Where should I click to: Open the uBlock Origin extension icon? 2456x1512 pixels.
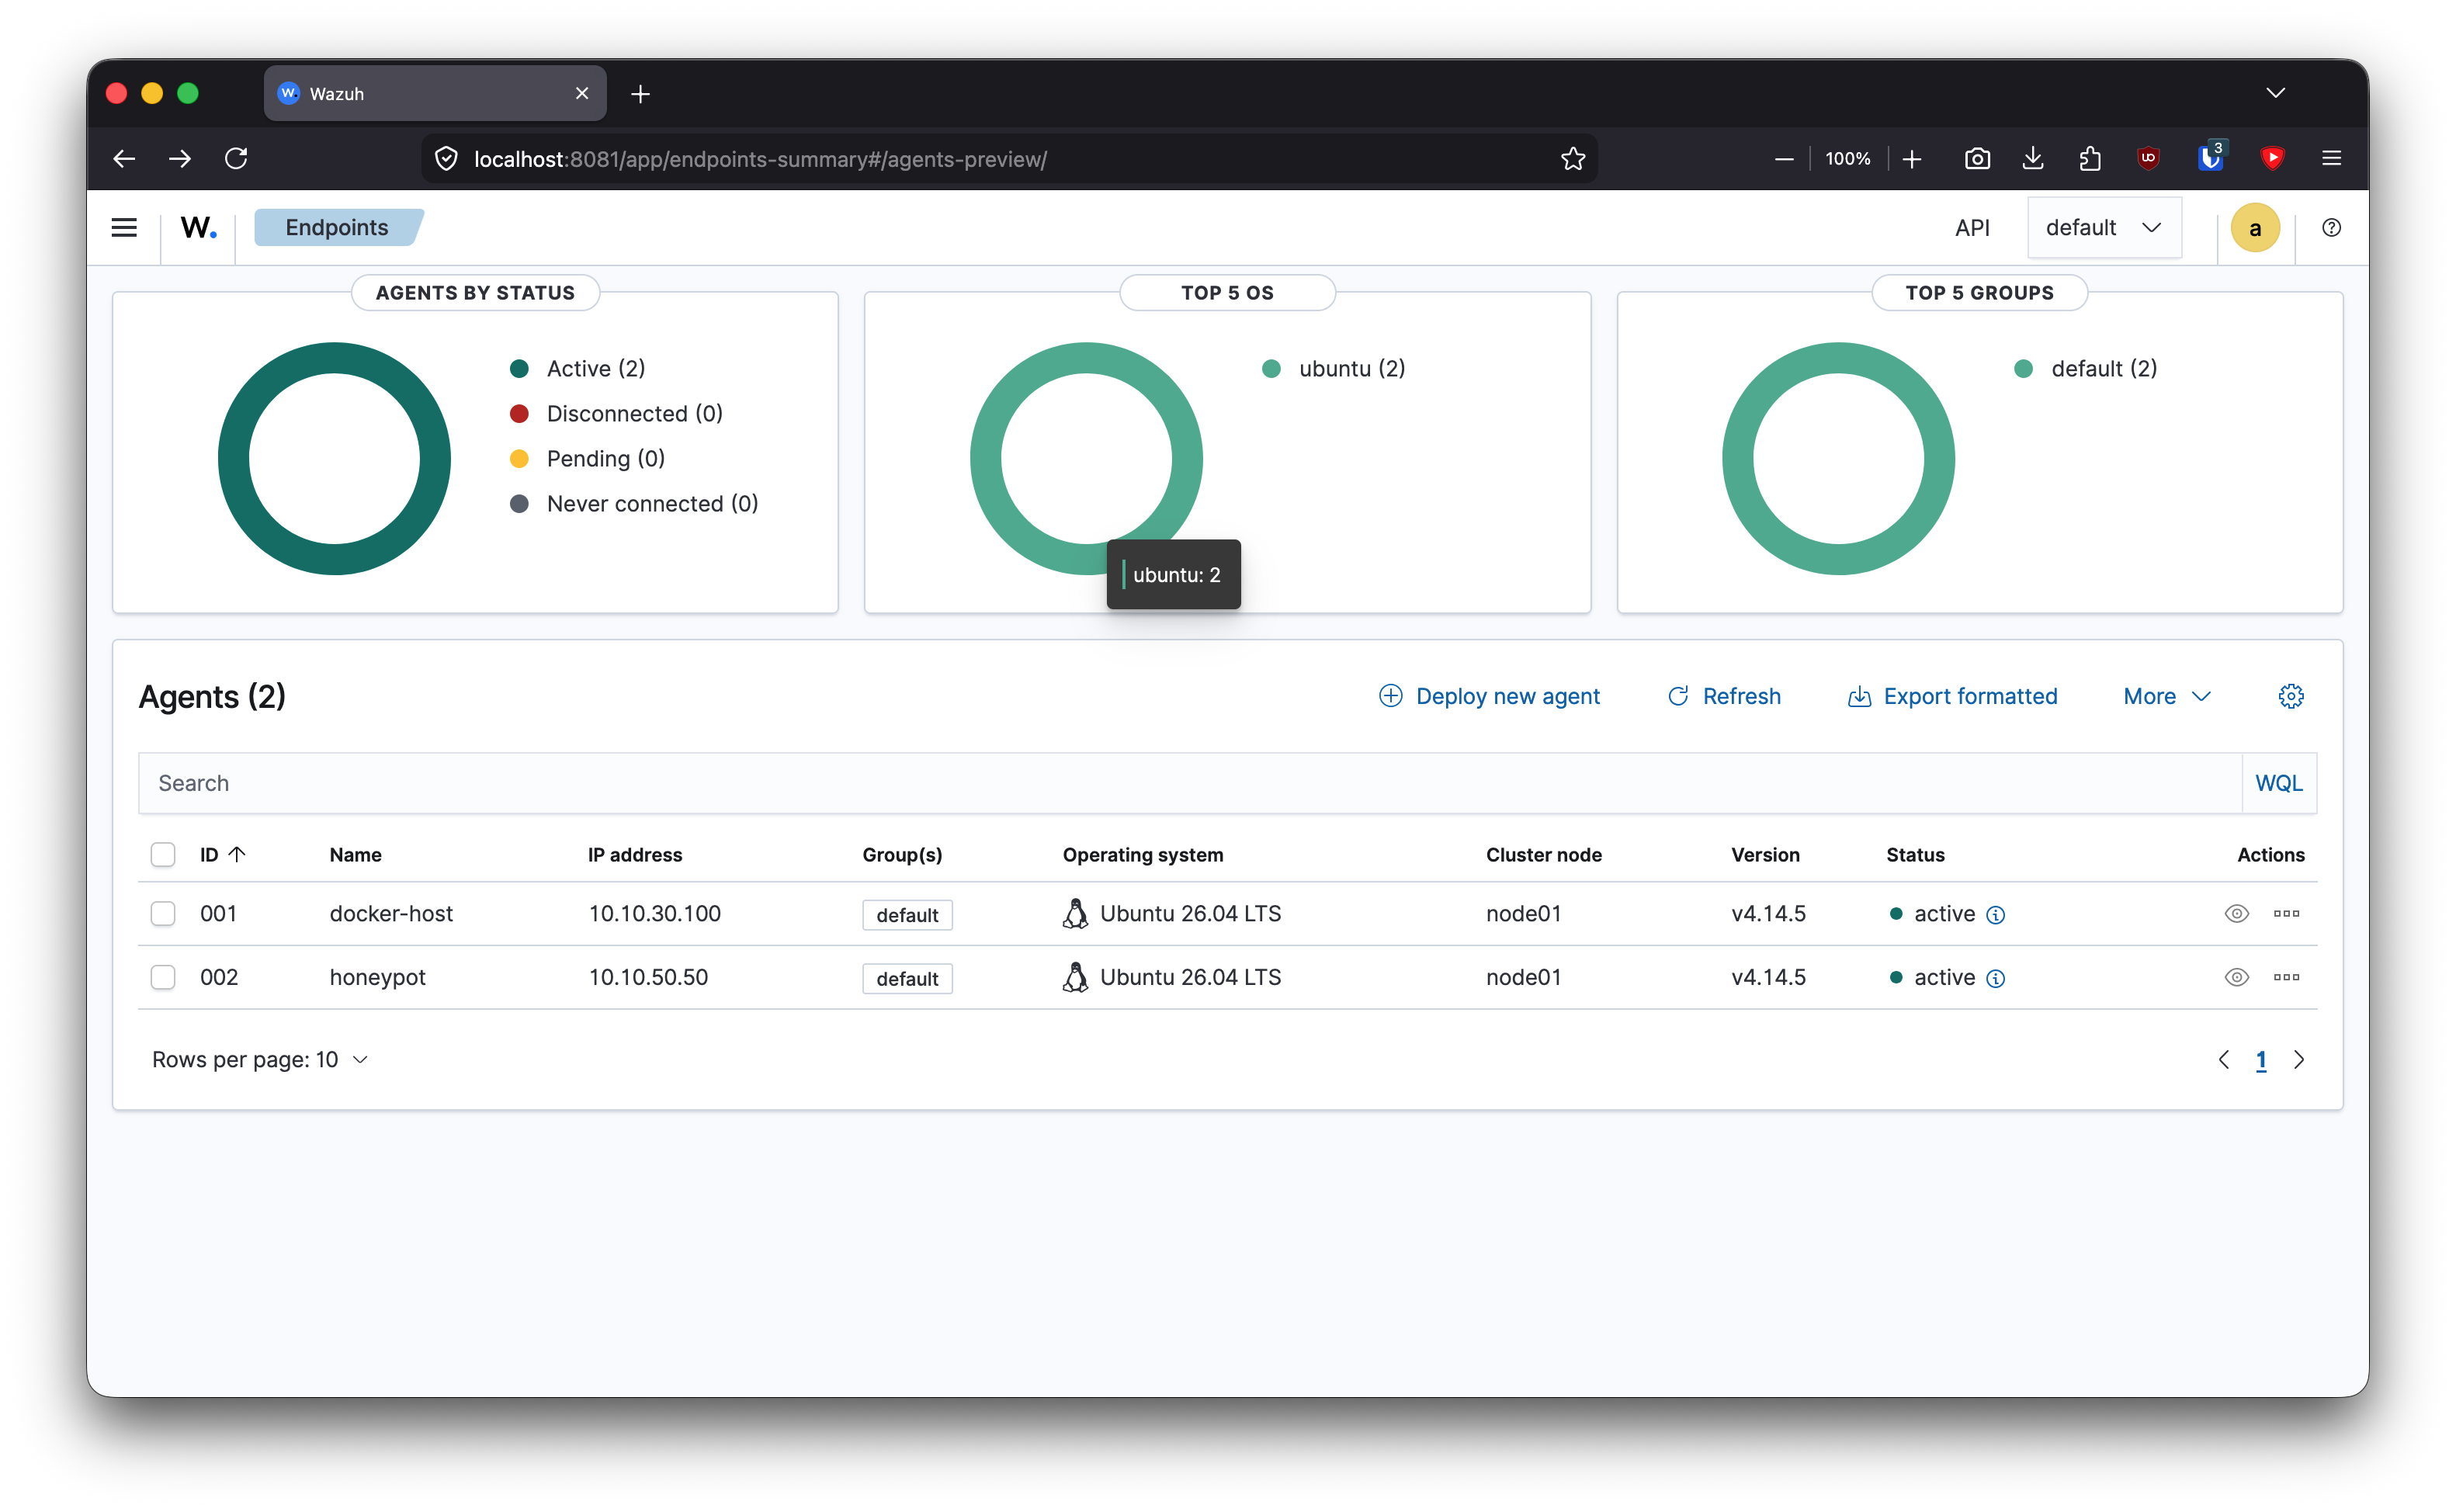(x=2148, y=158)
